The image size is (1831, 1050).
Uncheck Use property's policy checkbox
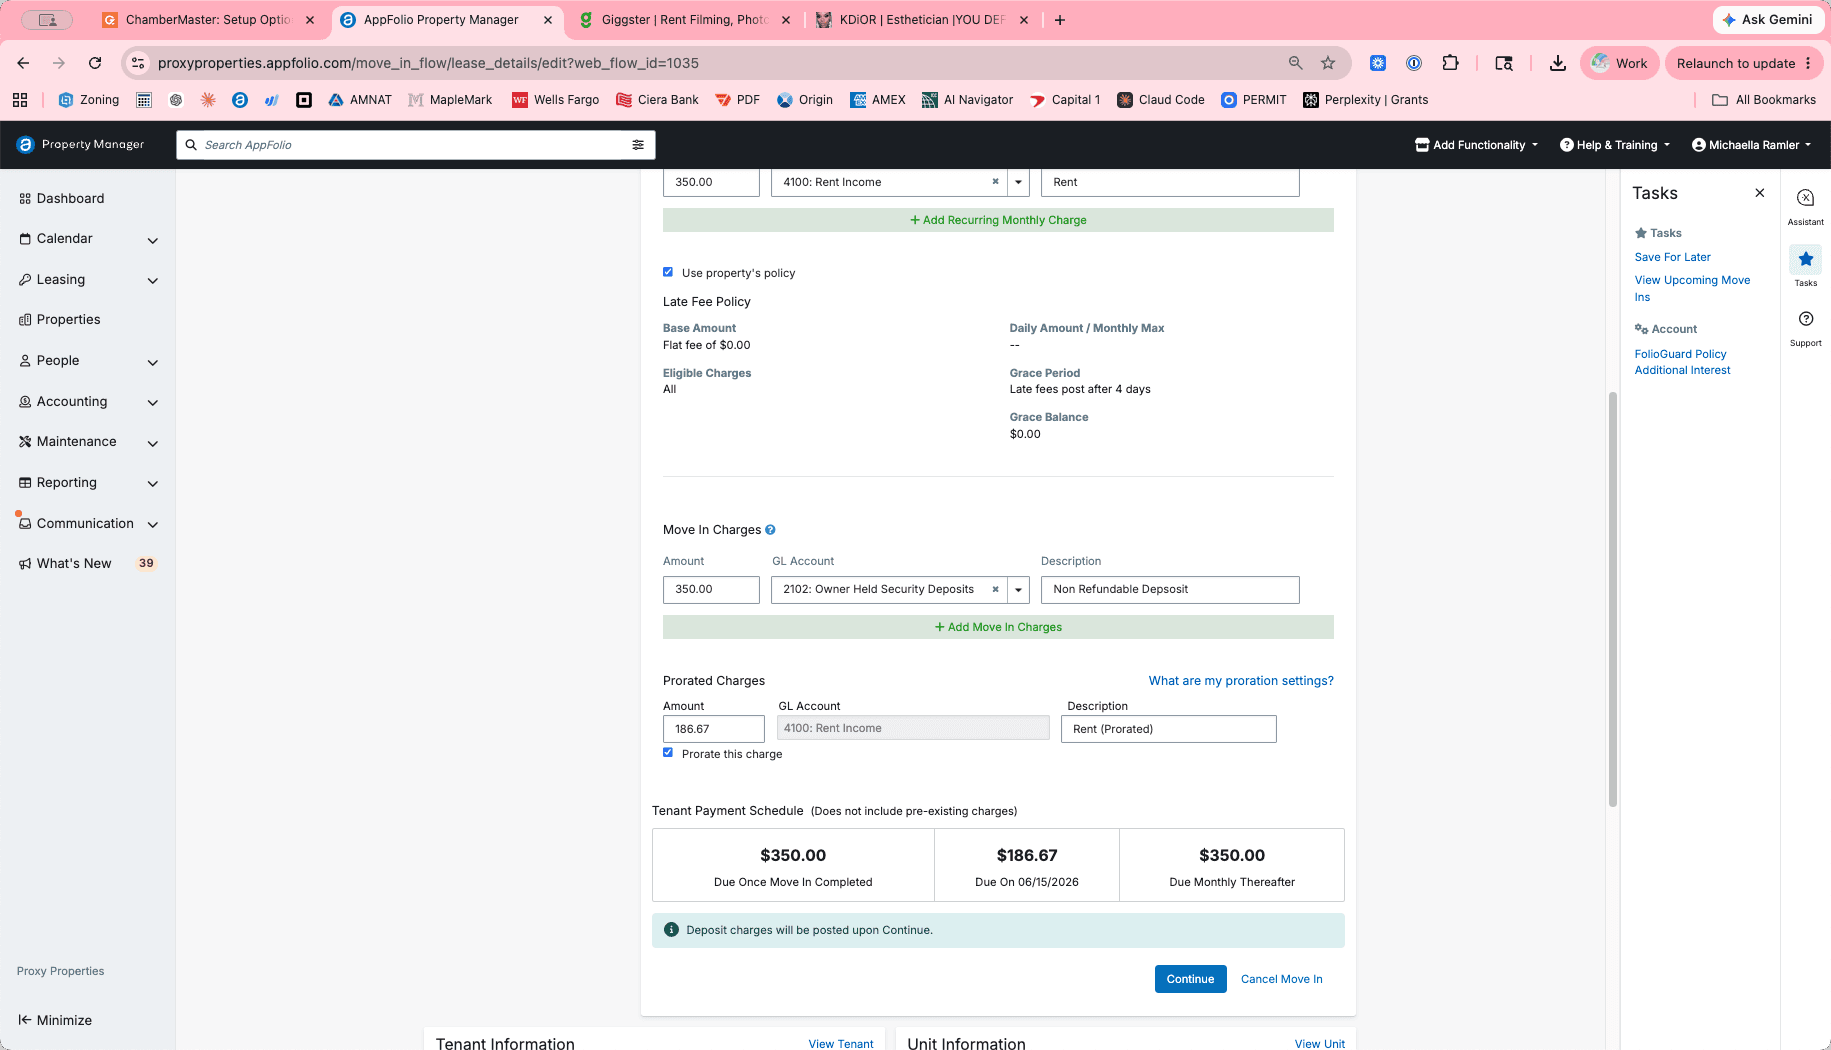point(668,272)
